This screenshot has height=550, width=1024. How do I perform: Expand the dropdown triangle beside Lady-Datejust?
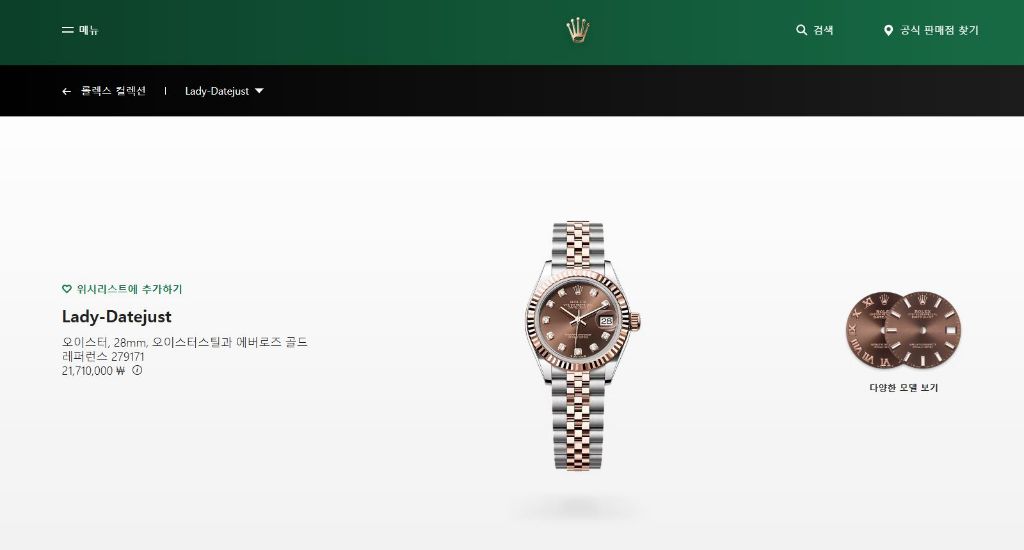pyautogui.click(x=259, y=91)
